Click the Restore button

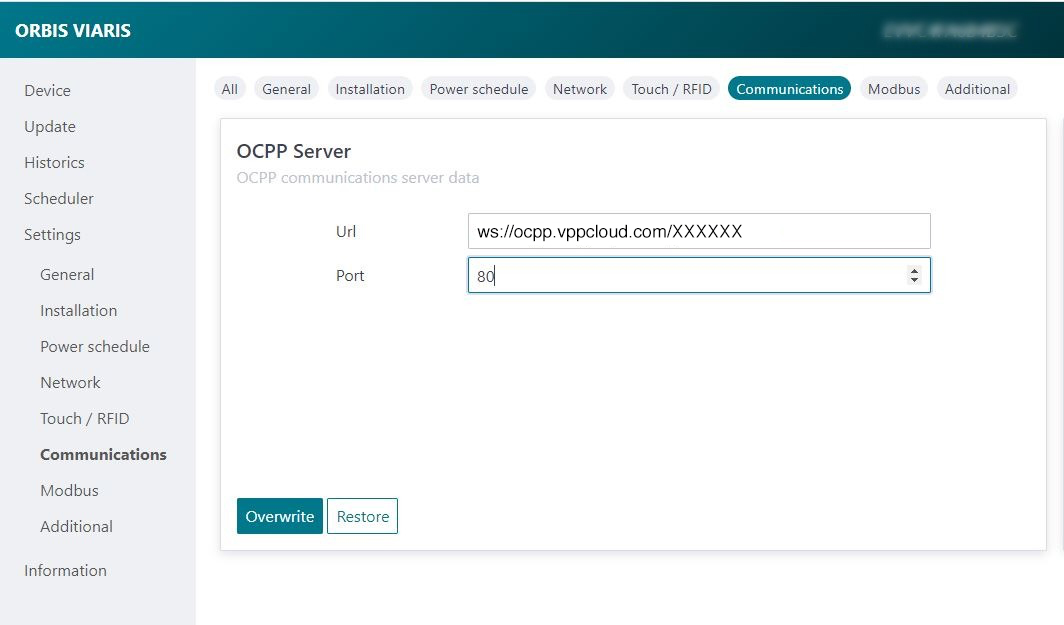(362, 516)
